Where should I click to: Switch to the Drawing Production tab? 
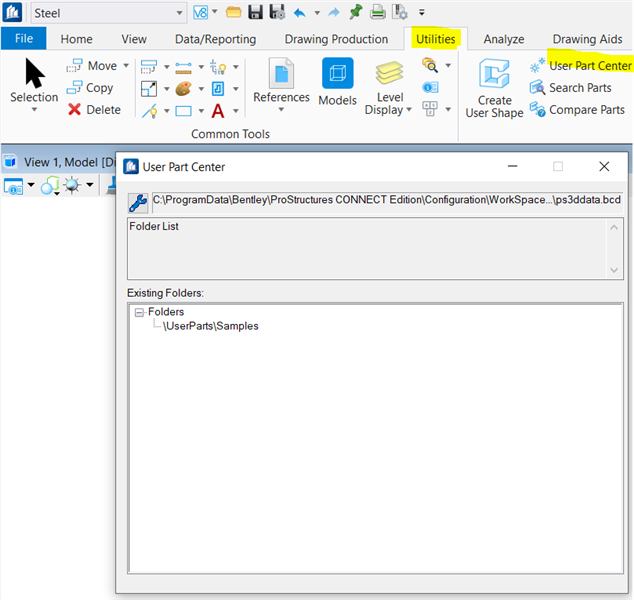tap(336, 39)
